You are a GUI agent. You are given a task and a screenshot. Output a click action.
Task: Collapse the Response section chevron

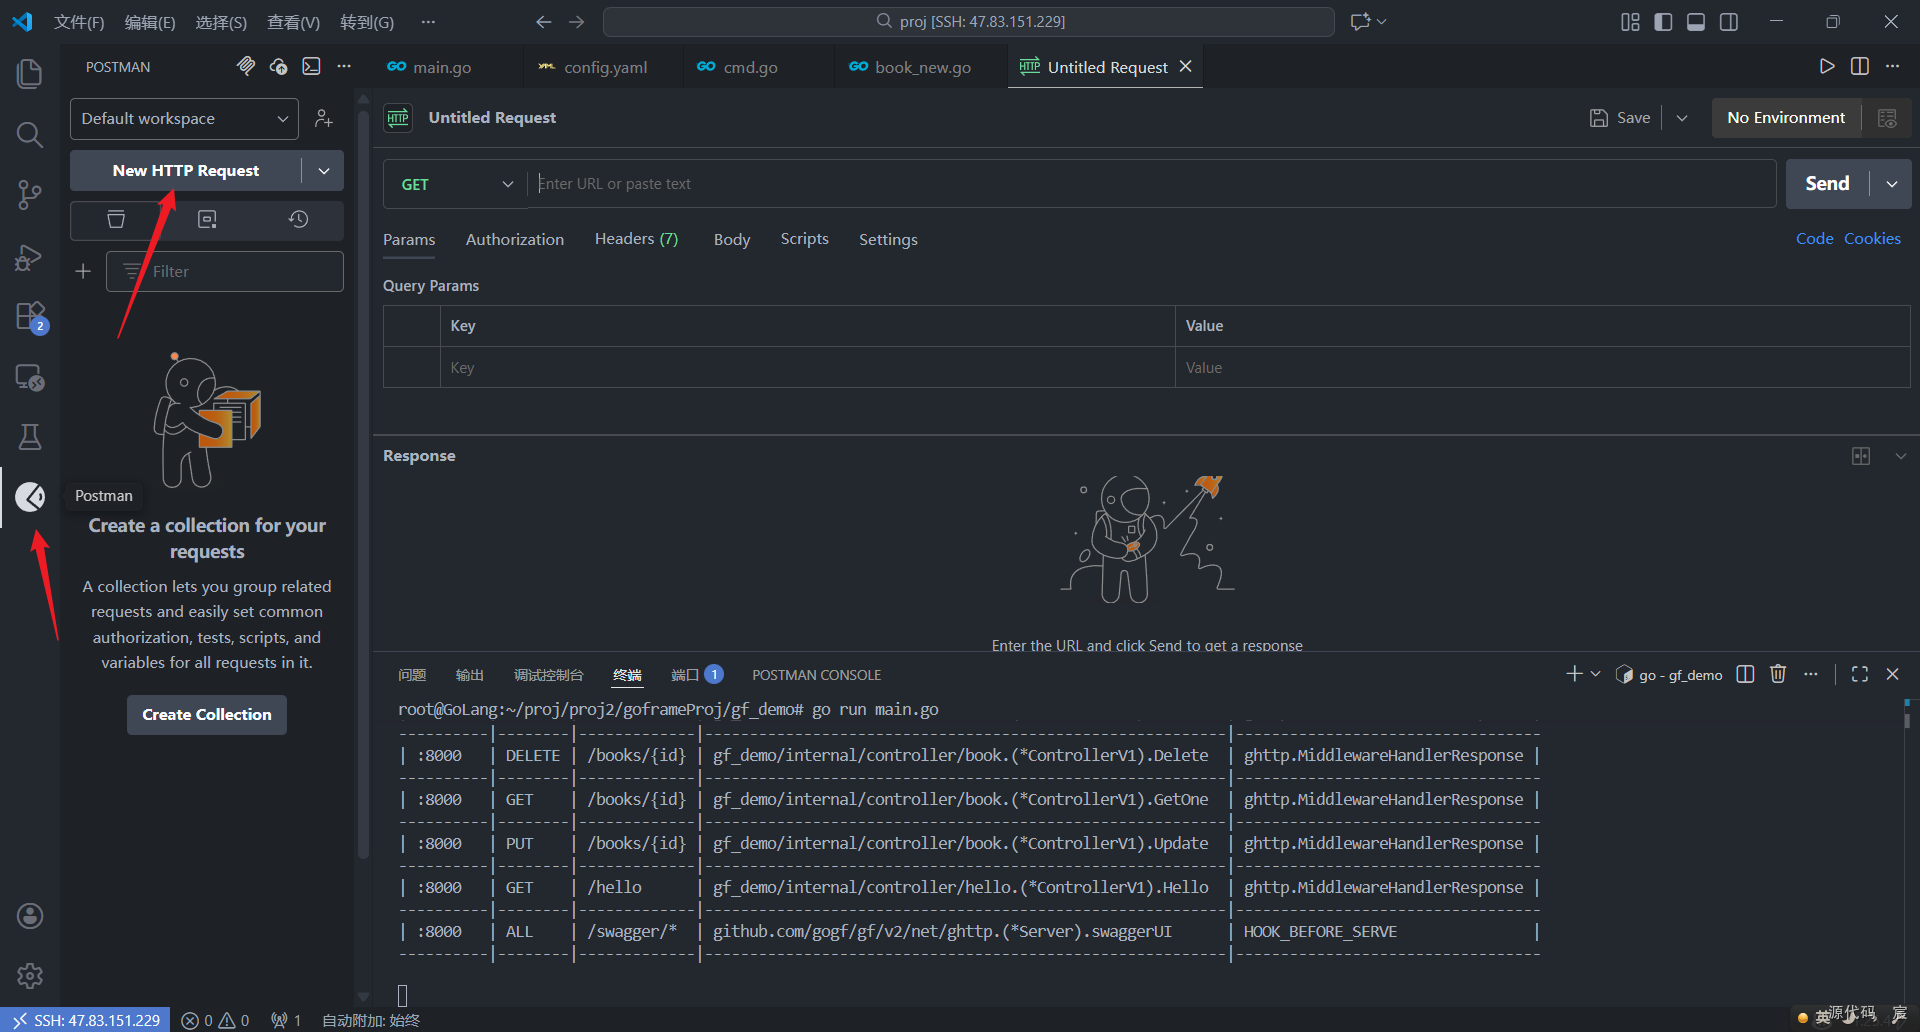tap(1901, 456)
